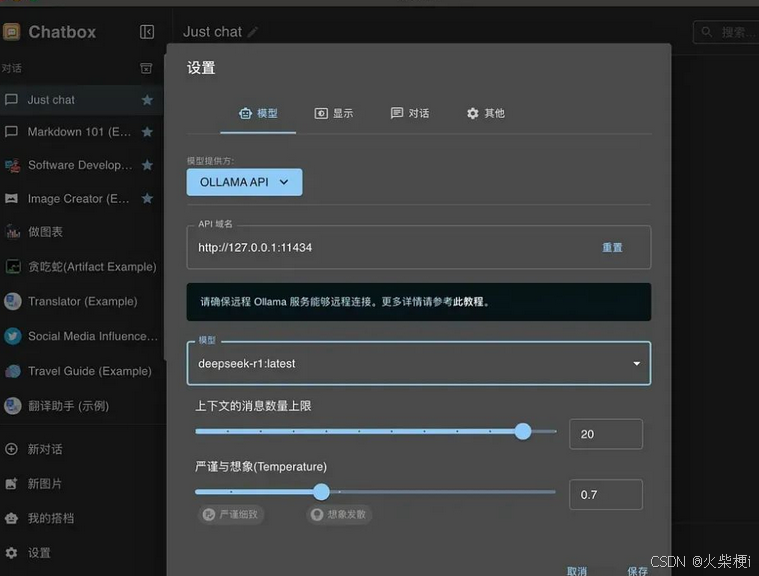Click the 翻译助手 avatar icon

(x=13, y=406)
